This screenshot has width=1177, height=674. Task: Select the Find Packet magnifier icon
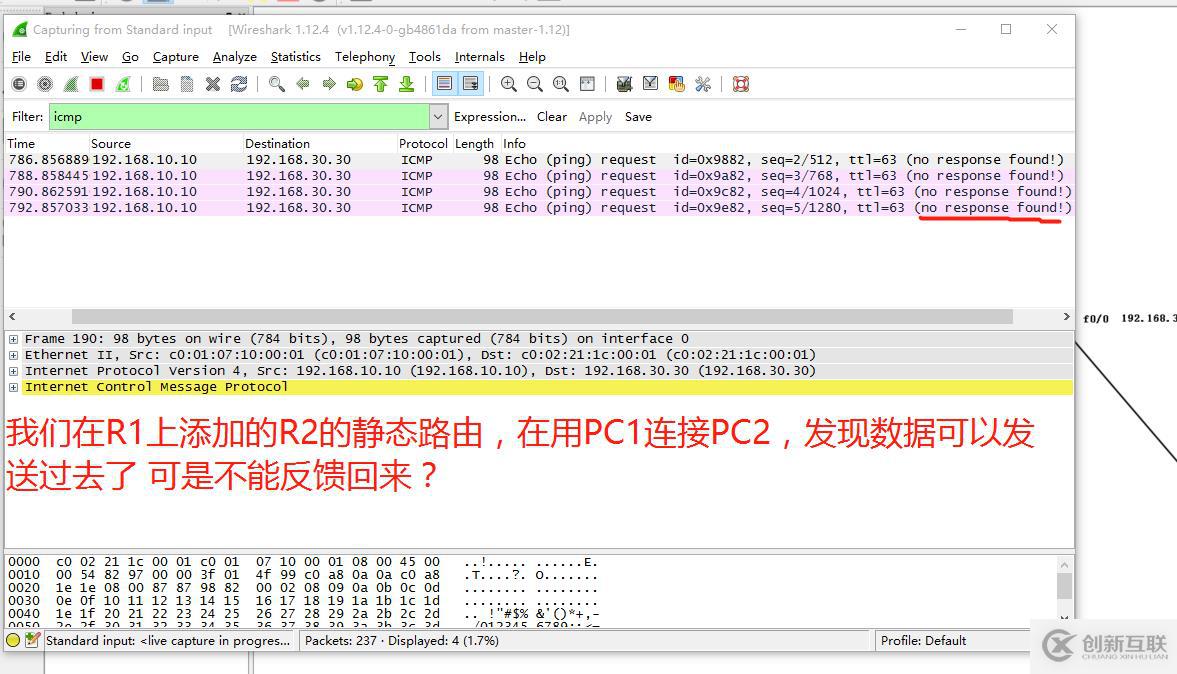(274, 83)
